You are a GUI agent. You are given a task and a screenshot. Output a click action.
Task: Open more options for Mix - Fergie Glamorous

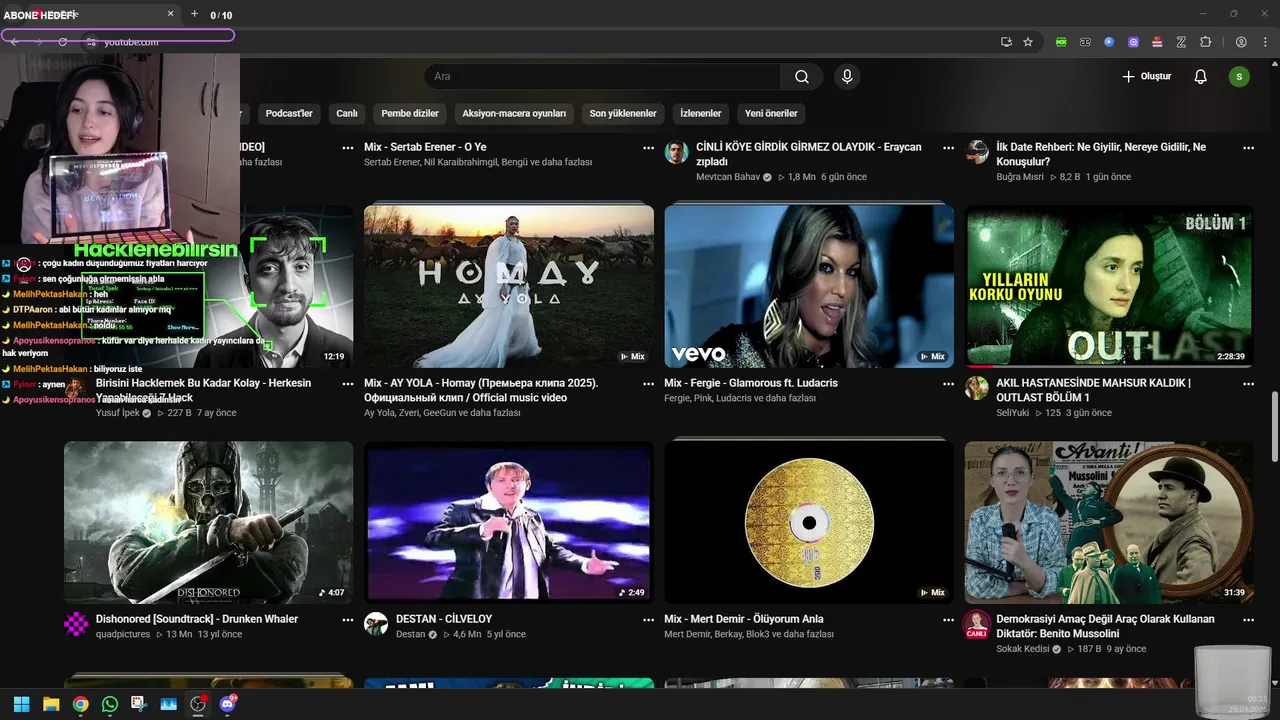[948, 383]
